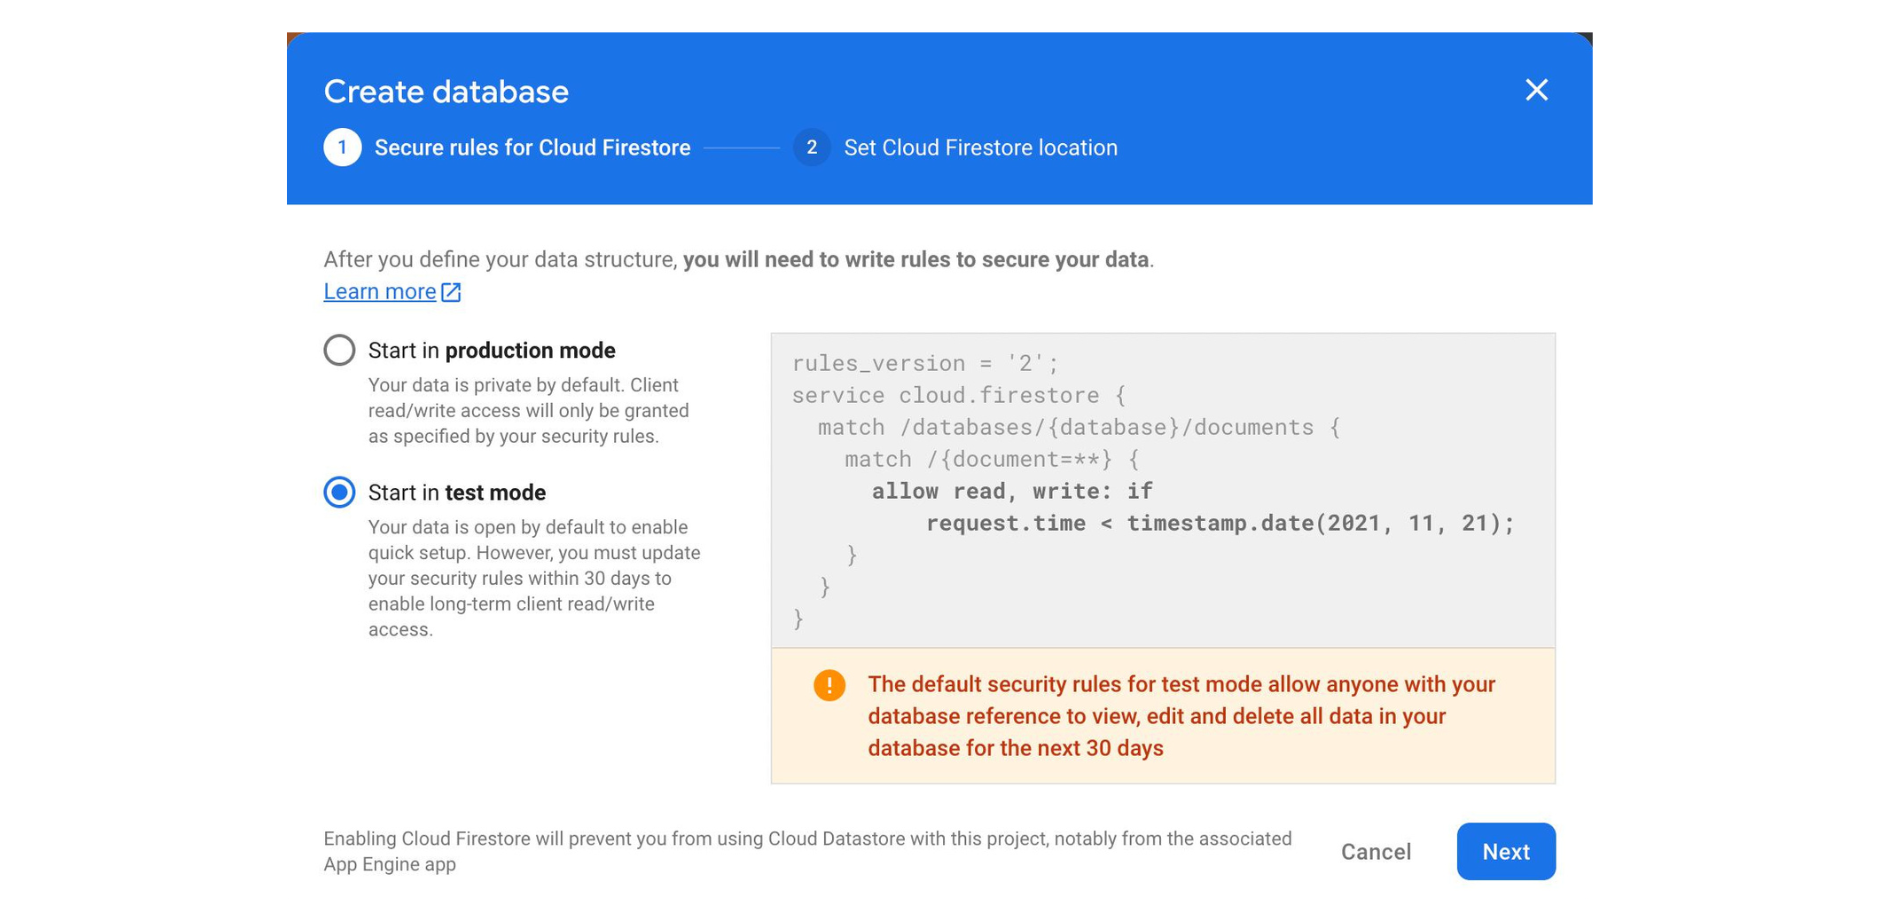Click Secure rules for Cloud Firestore step label
Viewport: 1880px width, 914px height.
pos(532,148)
